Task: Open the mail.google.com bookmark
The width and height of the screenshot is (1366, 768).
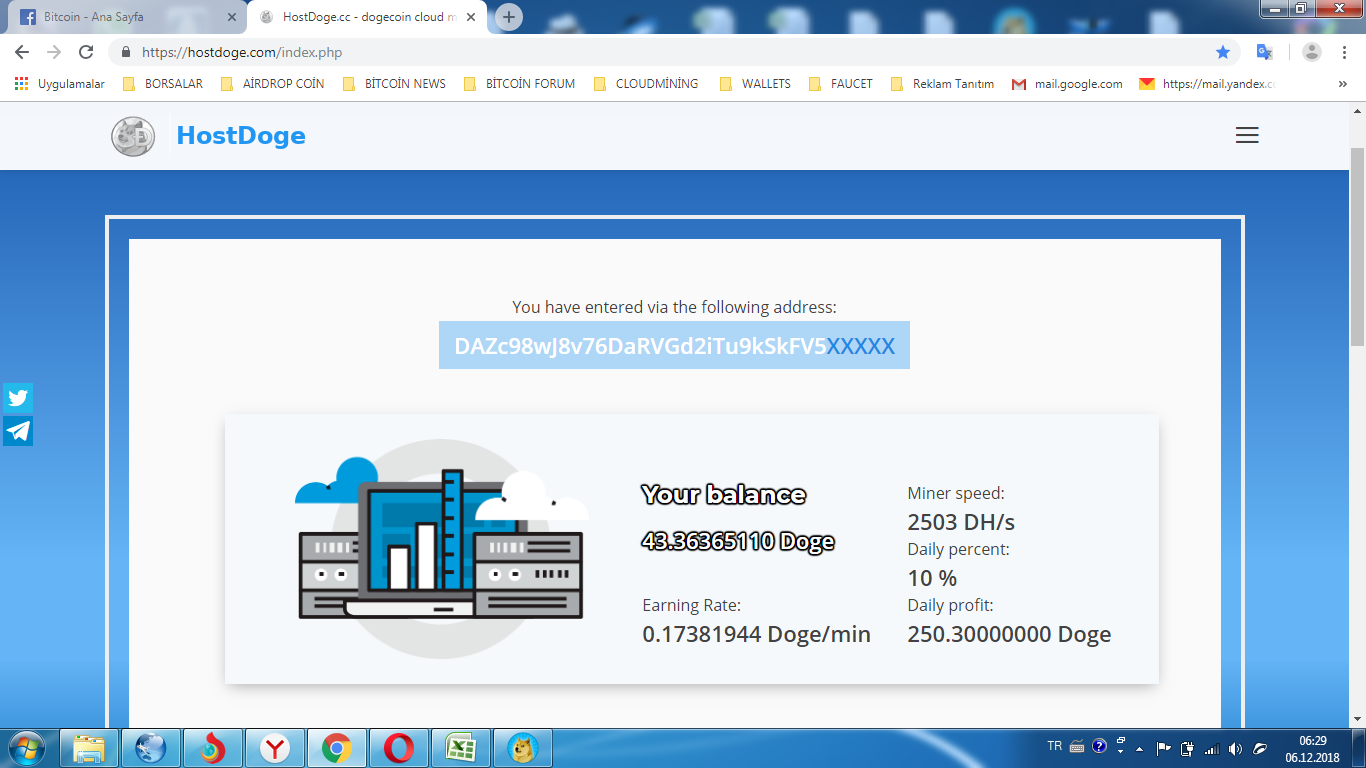Action: coord(1067,84)
